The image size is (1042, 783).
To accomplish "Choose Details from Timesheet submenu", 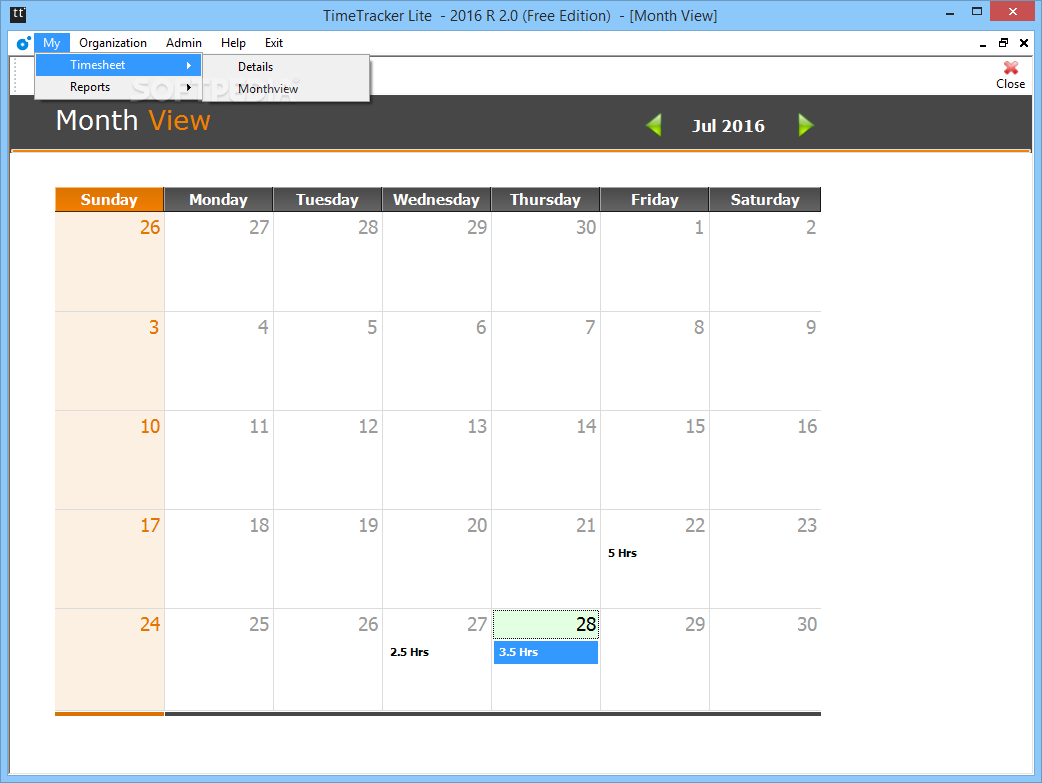I will (286, 66).
